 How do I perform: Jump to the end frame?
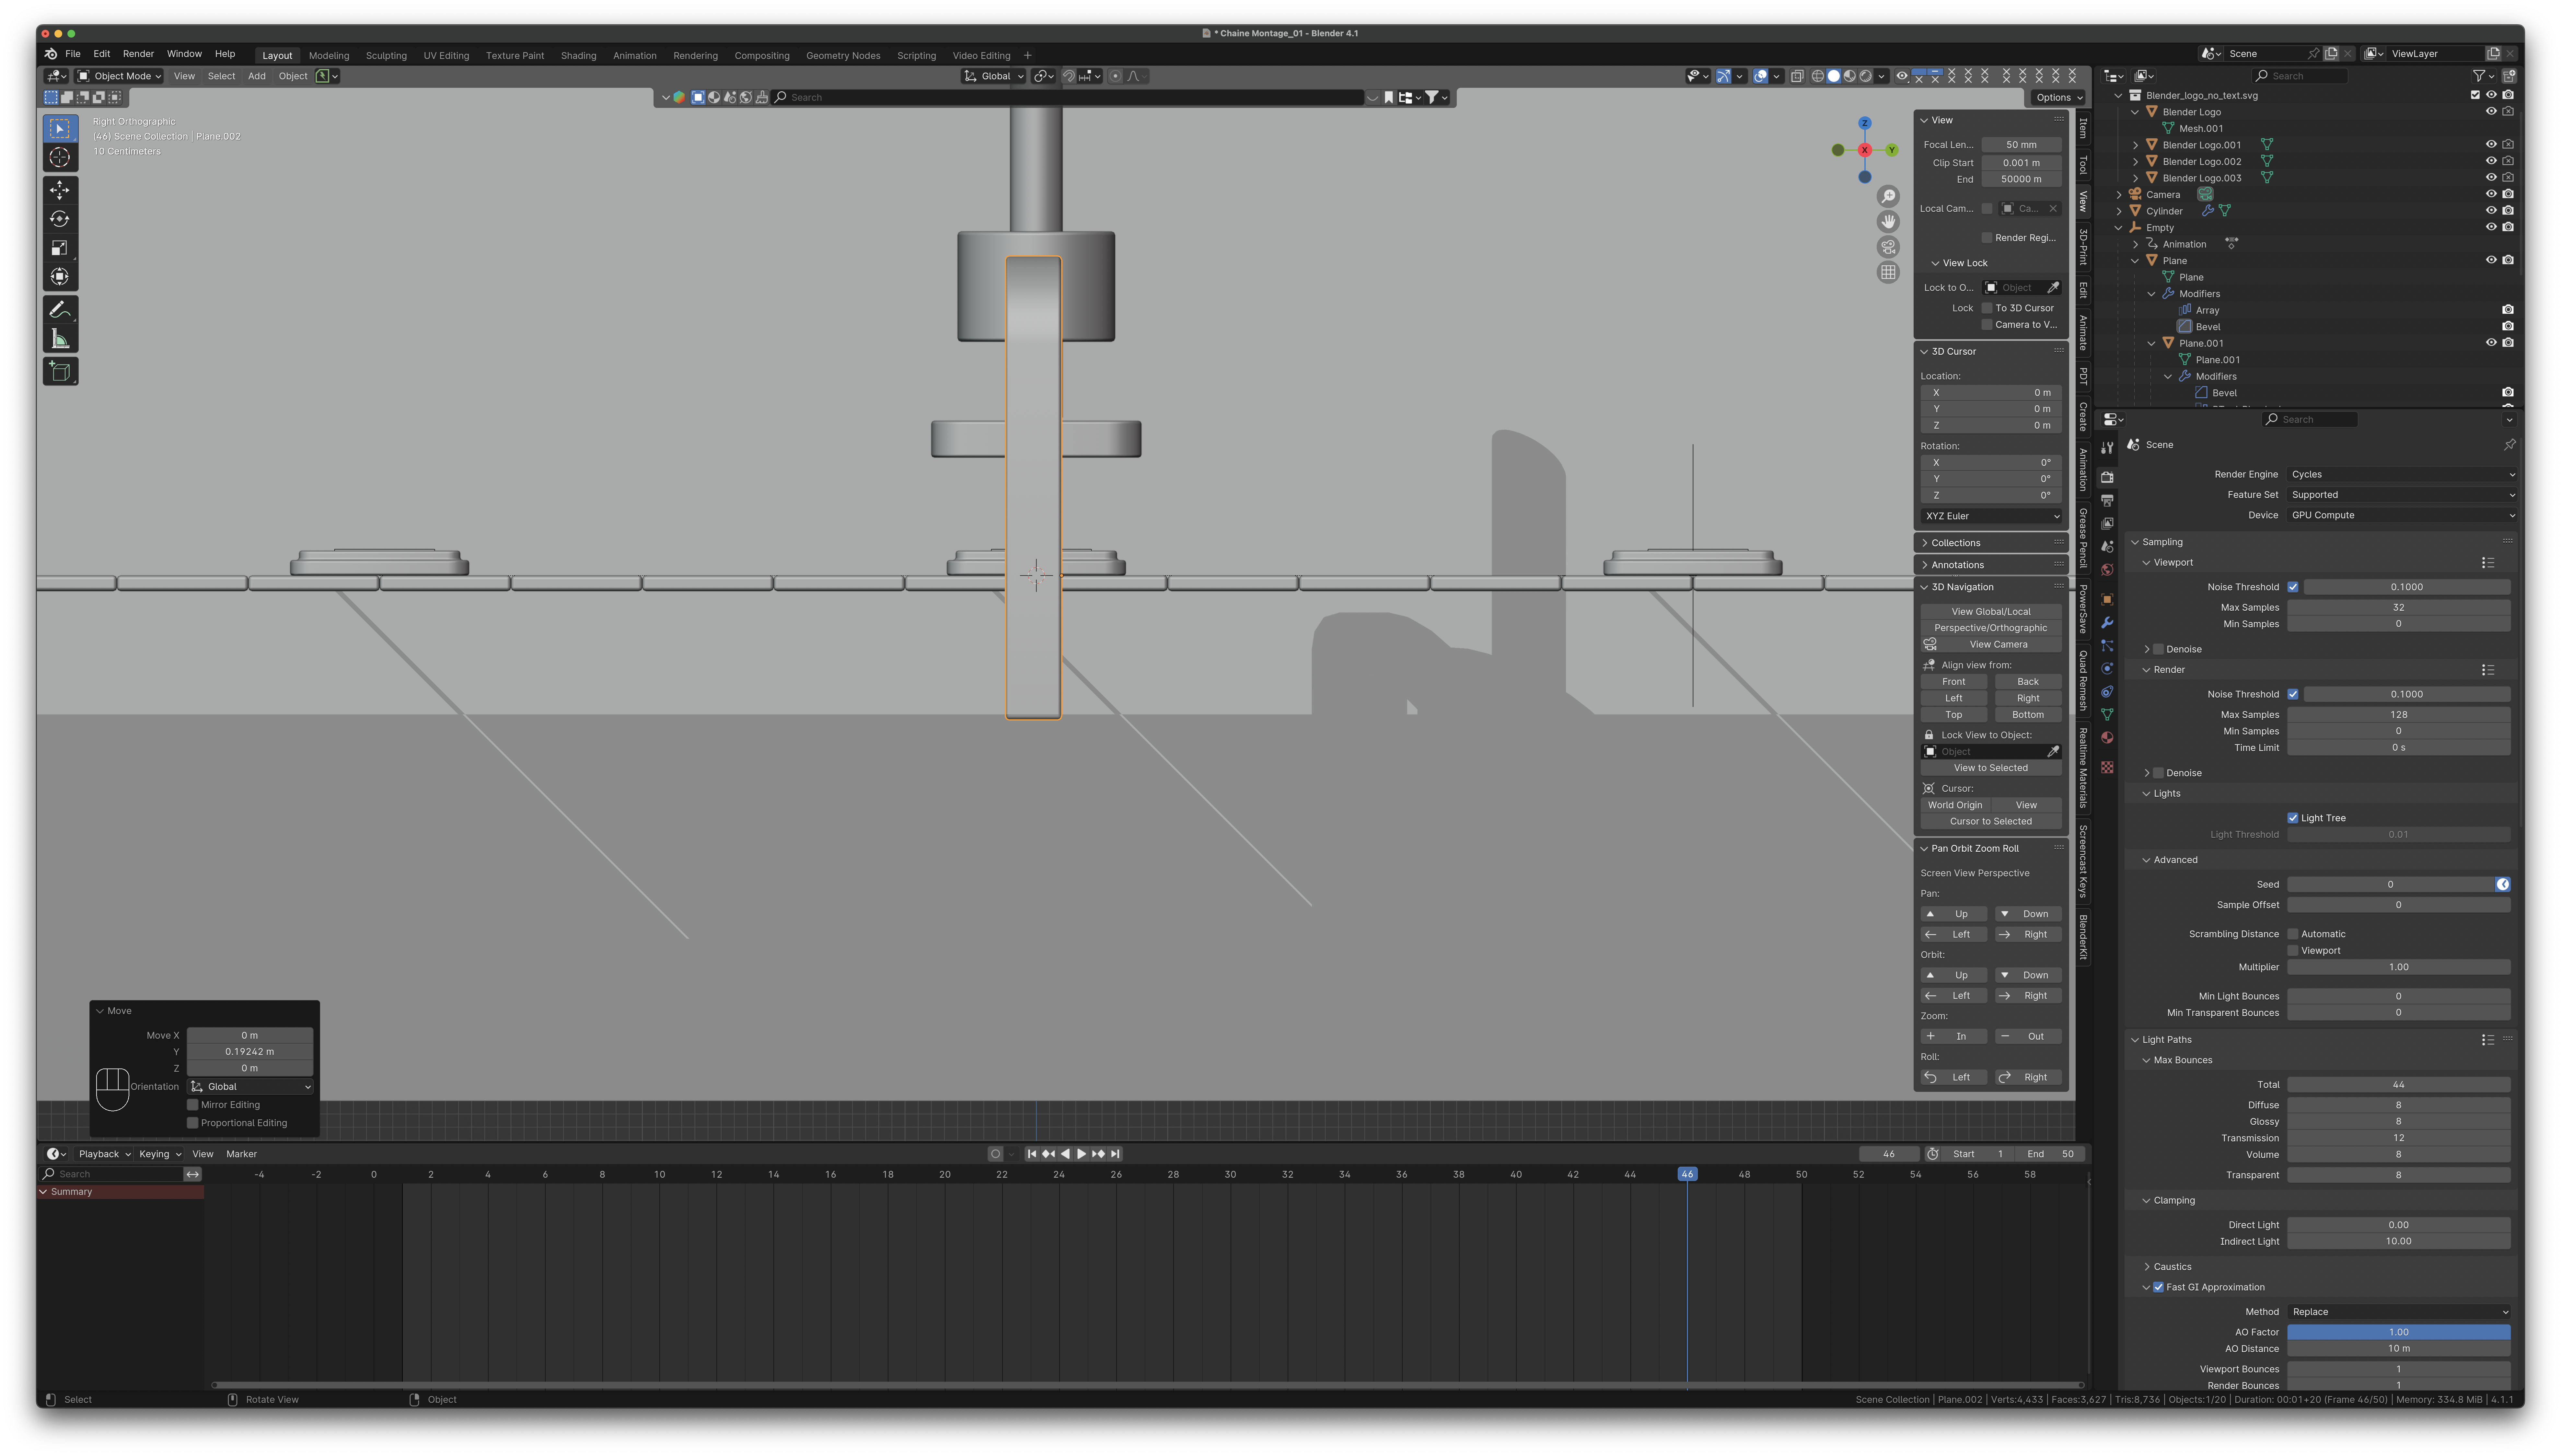[x=1115, y=1154]
